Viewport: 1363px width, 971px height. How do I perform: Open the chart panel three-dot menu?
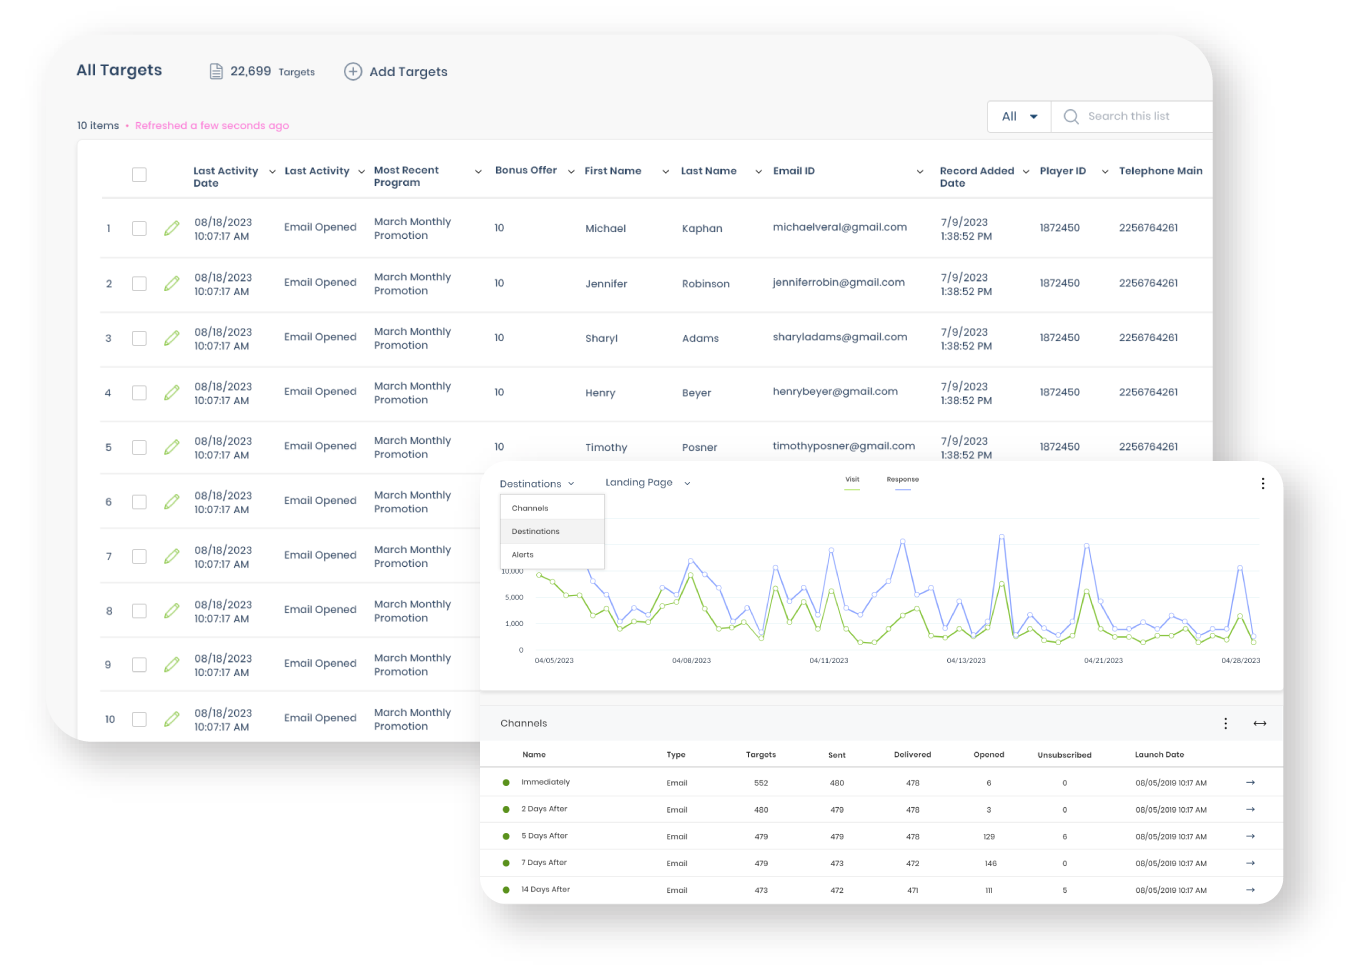[x=1262, y=484]
